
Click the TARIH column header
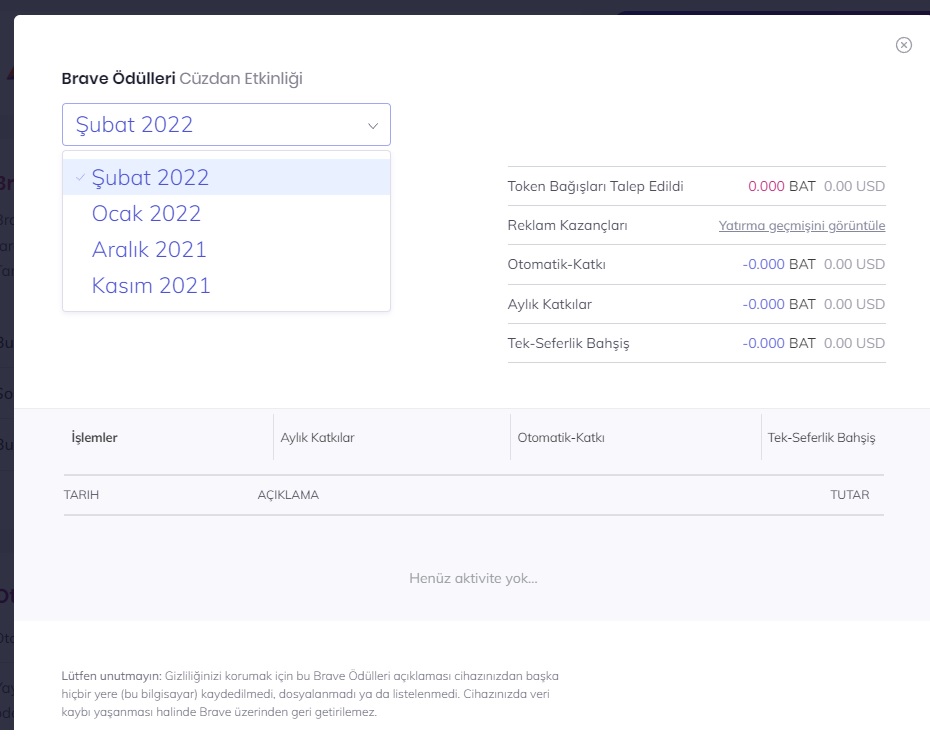pyautogui.click(x=81, y=495)
